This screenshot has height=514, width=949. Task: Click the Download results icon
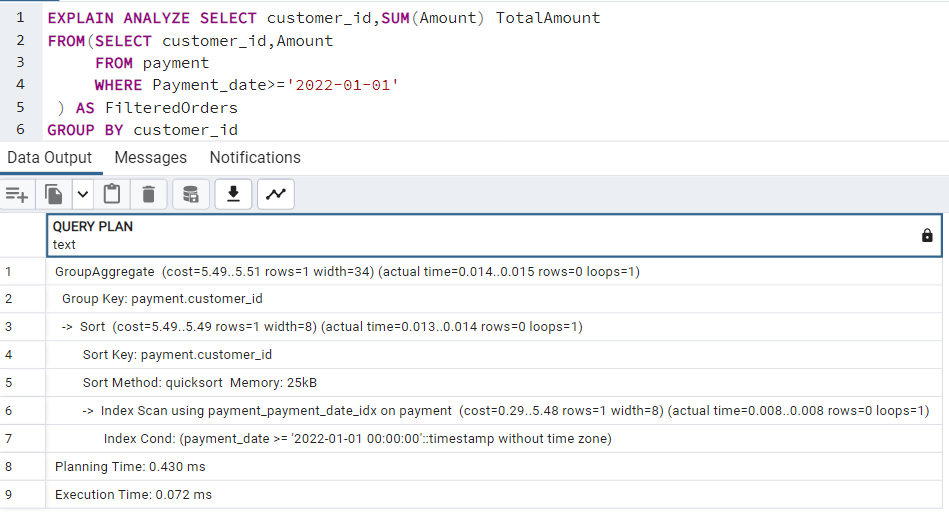tap(233, 194)
